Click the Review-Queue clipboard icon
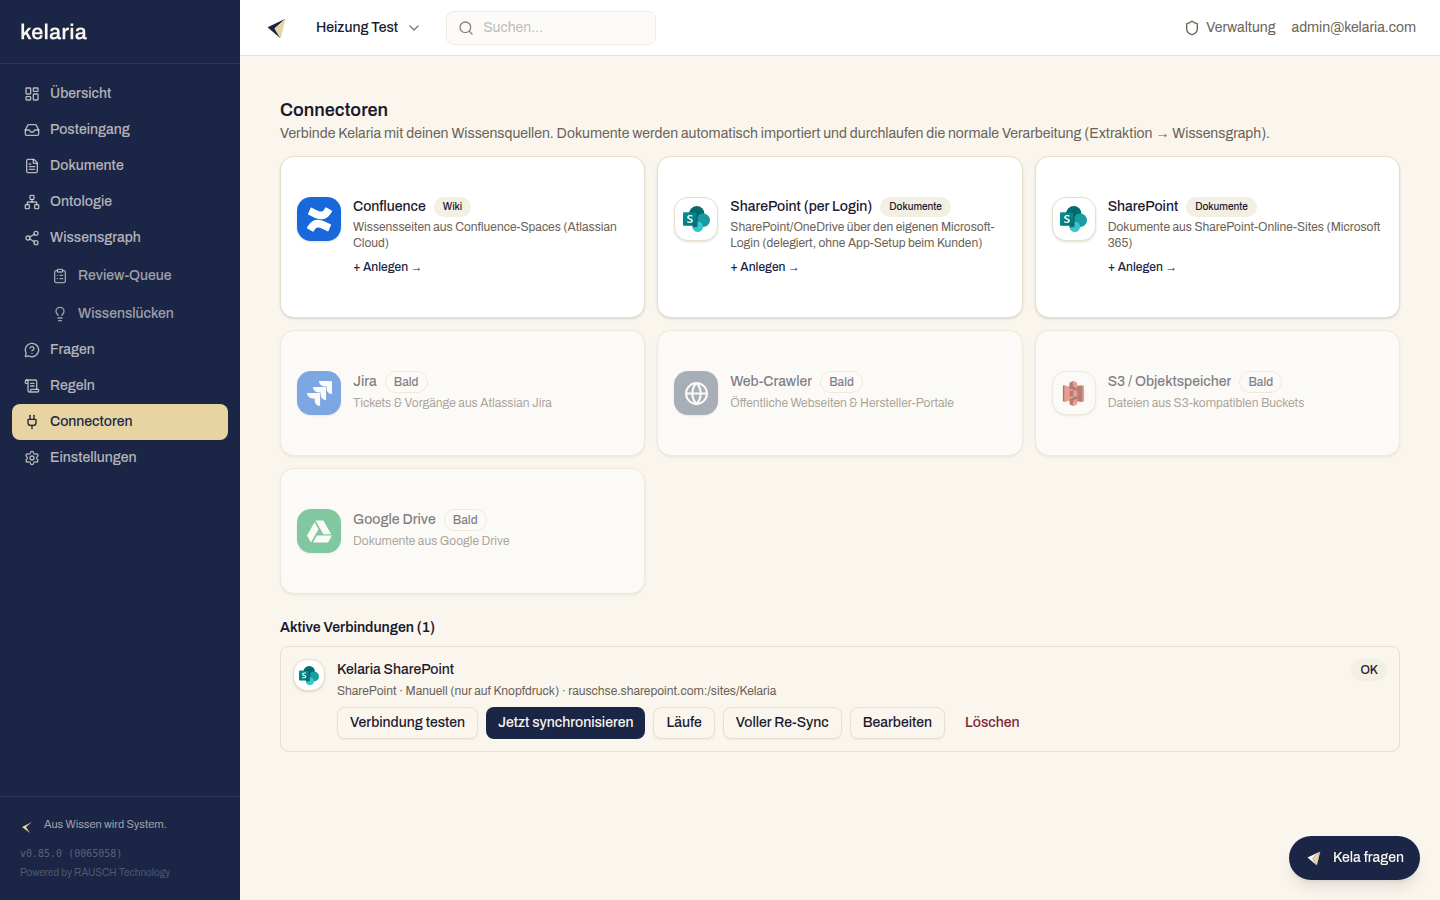Image resolution: width=1440 pixels, height=900 pixels. click(x=60, y=276)
